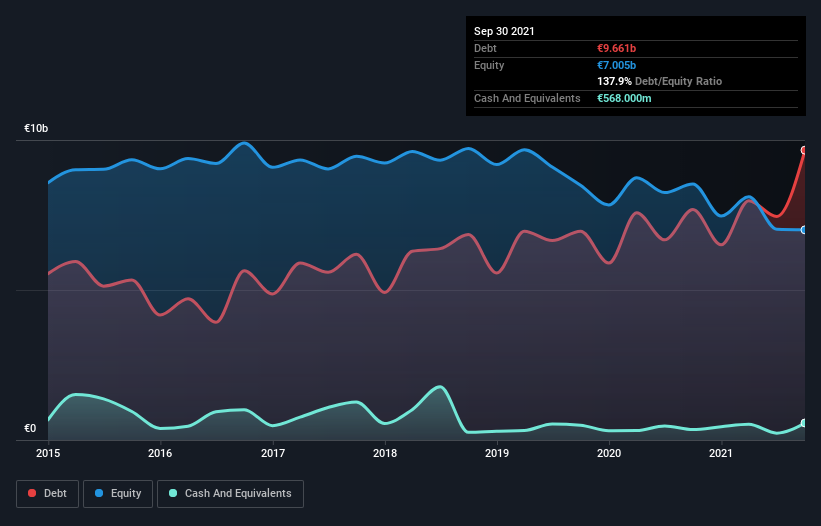Image resolution: width=821 pixels, height=526 pixels.
Task: Click the 2019 x-axis label
Action: pos(497,453)
